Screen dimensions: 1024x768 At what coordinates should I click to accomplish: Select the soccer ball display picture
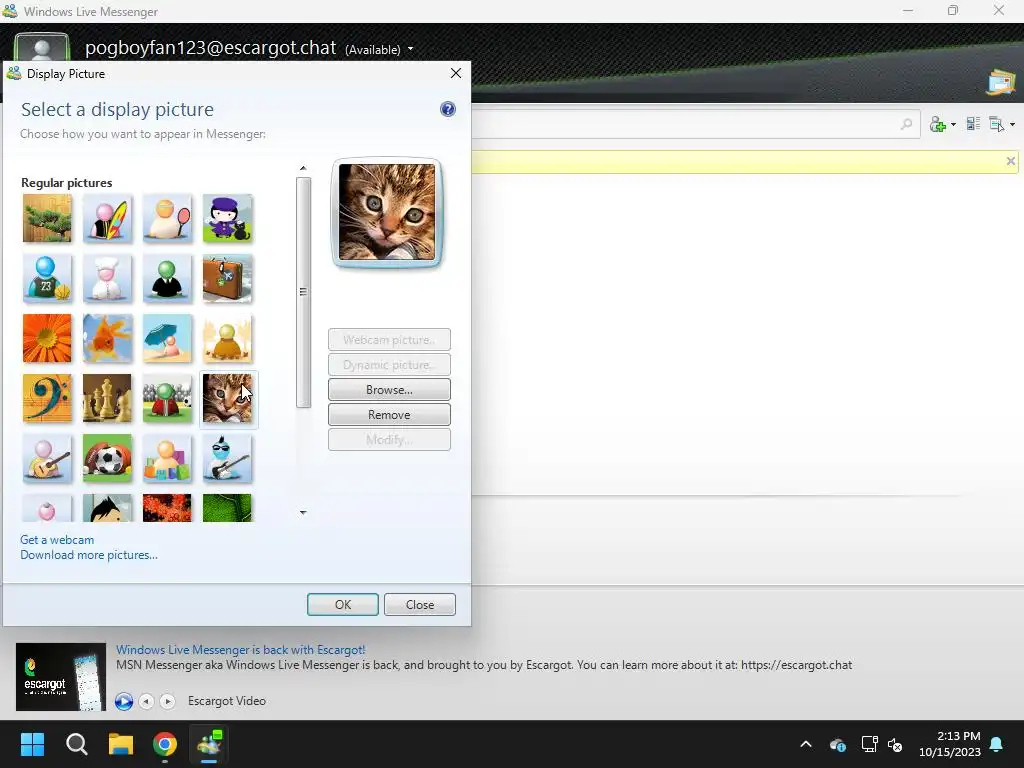pos(107,458)
